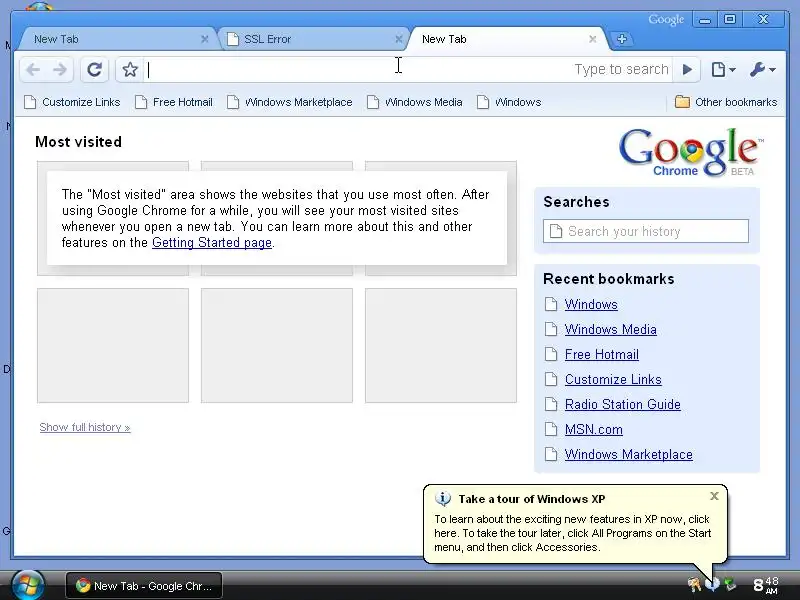Click the Search your history field
Viewport: 800px width, 600px height.
click(x=646, y=231)
